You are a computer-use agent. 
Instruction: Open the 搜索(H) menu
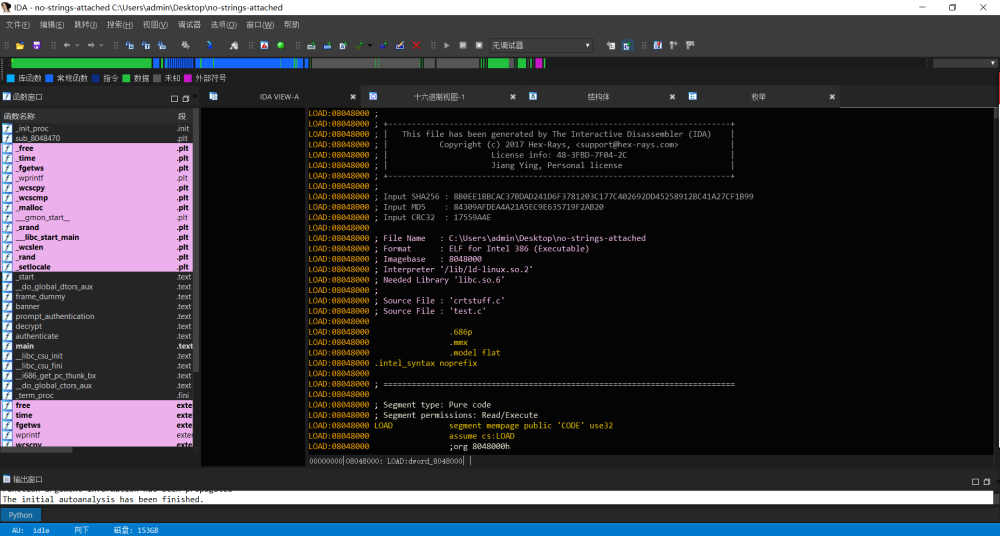pos(119,25)
